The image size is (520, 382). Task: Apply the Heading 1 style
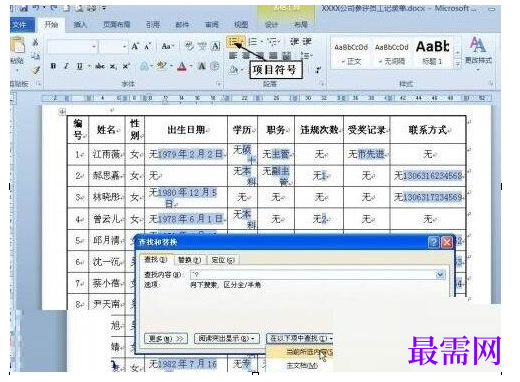[x=432, y=53]
